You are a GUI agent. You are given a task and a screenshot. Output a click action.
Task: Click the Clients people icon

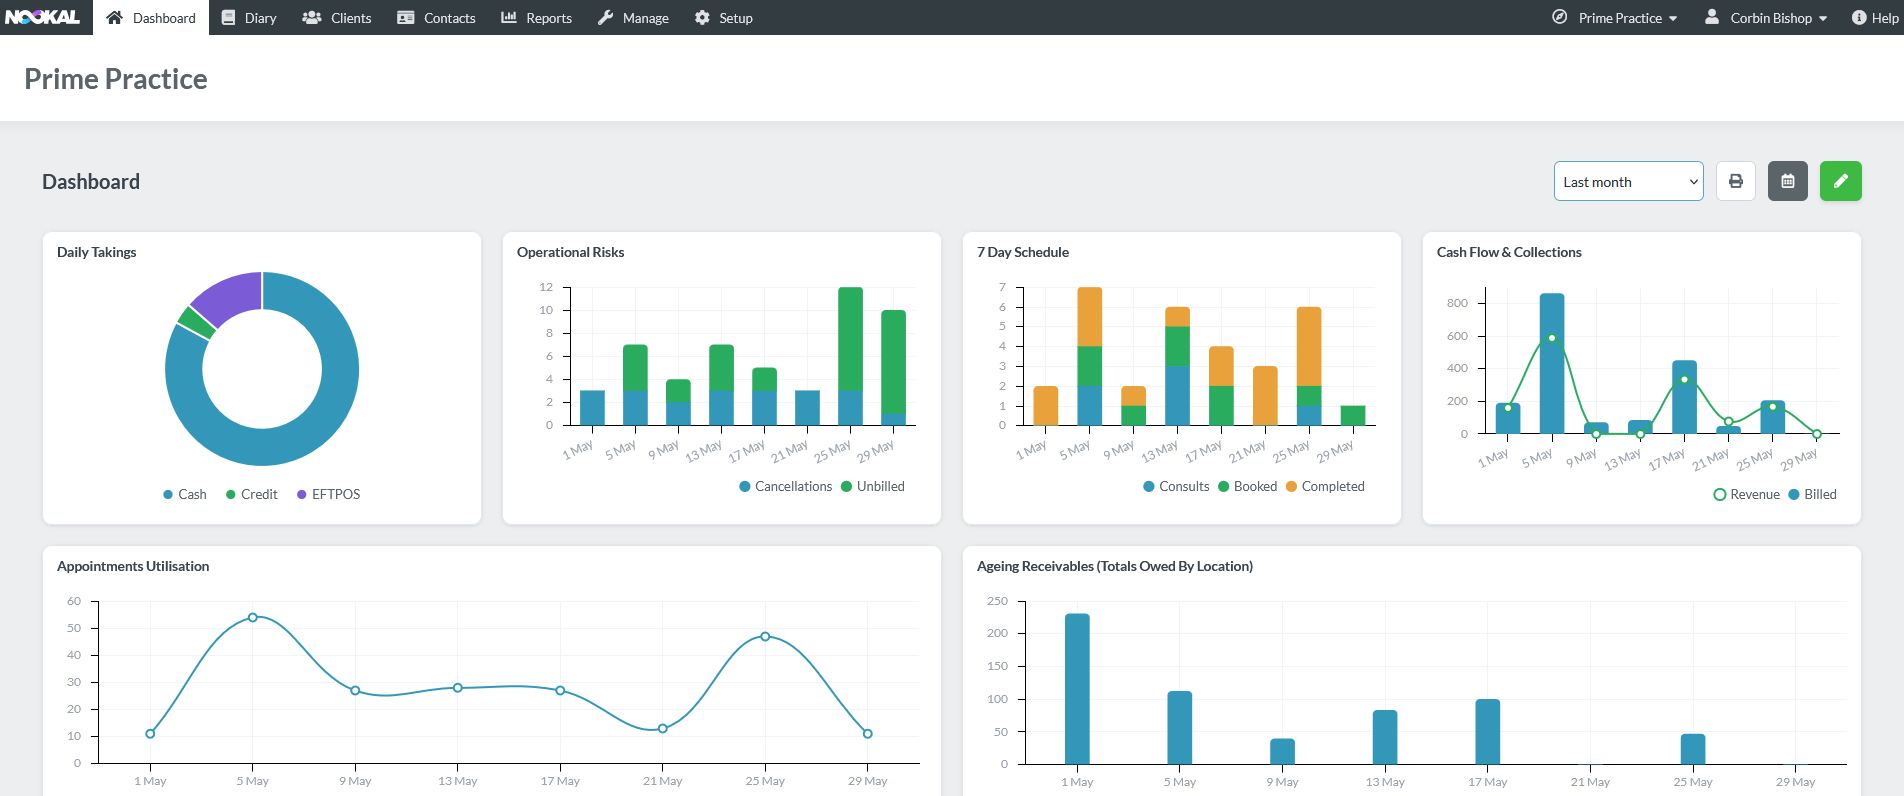(x=312, y=18)
